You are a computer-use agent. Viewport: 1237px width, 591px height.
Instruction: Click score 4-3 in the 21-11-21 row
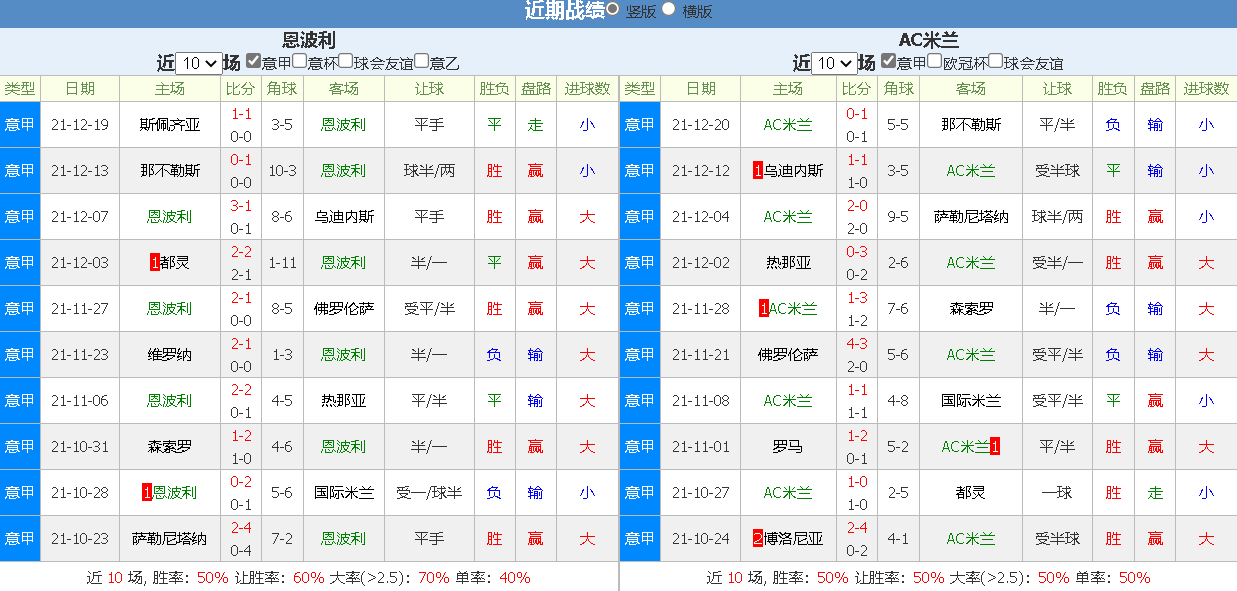click(857, 344)
